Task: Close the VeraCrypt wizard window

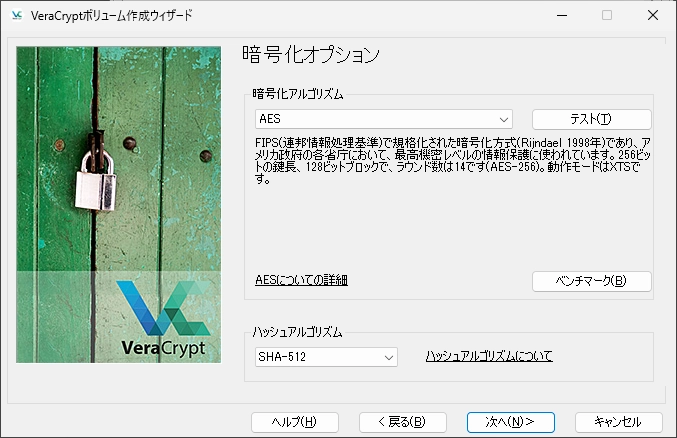Action: click(x=653, y=16)
